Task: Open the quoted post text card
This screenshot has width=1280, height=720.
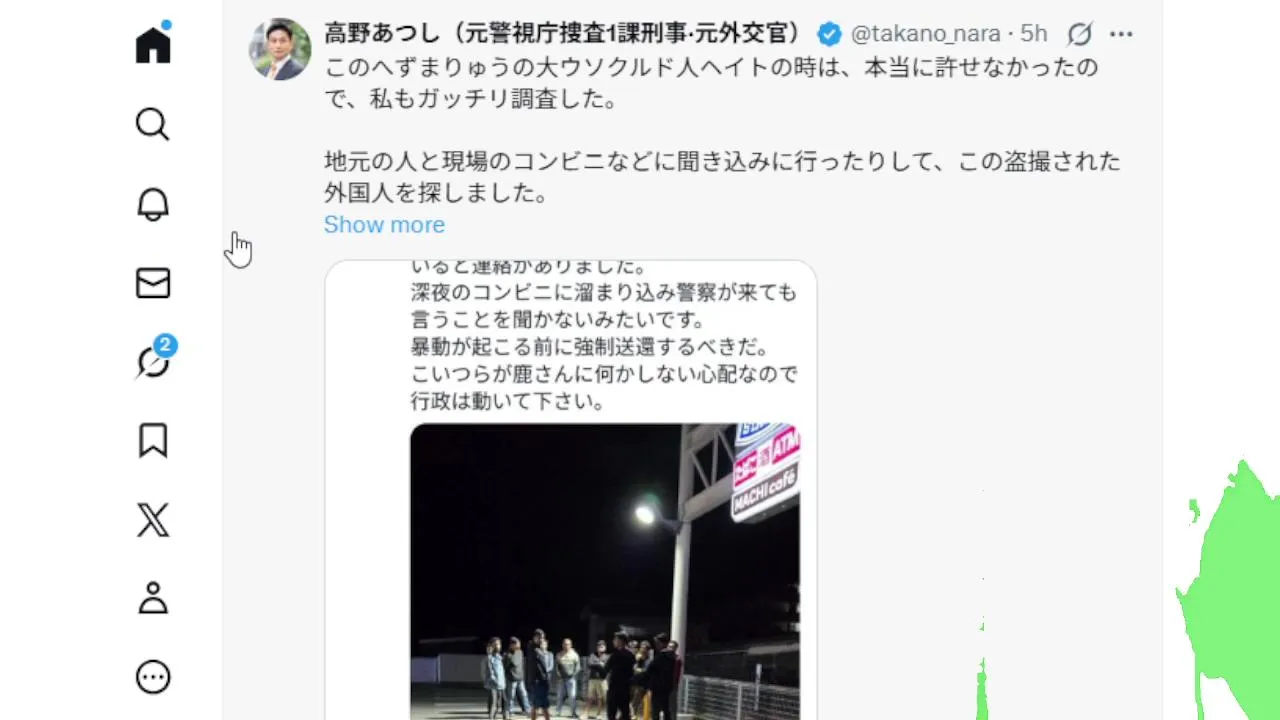Action: [571, 490]
